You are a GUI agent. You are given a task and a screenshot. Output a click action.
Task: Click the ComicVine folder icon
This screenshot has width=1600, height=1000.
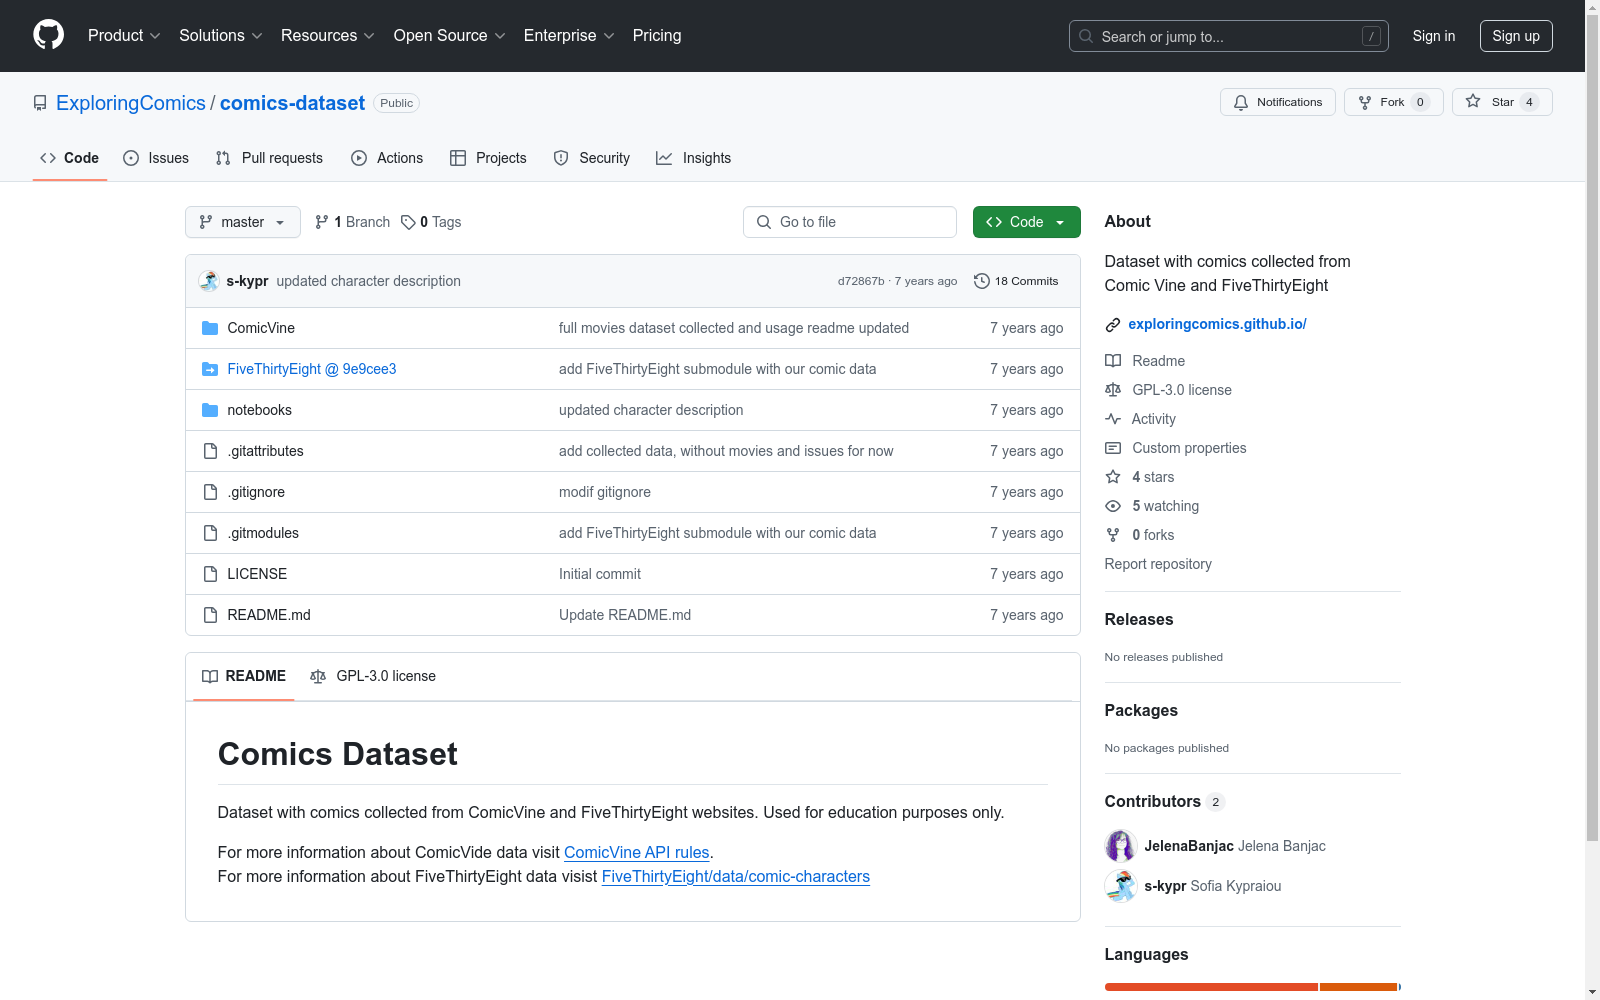click(x=210, y=328)
